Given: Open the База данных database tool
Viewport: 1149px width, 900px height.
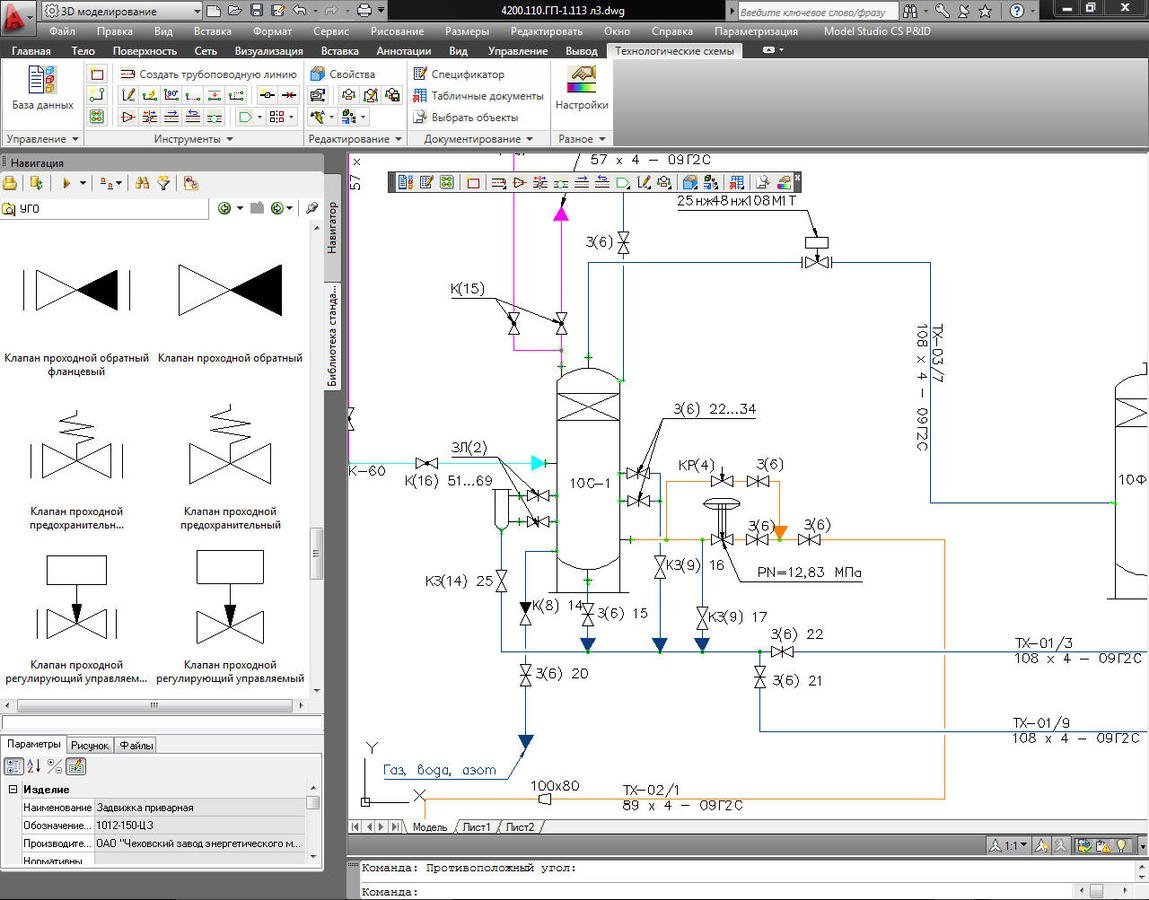Looking at the screenshot, I should 43,88.
